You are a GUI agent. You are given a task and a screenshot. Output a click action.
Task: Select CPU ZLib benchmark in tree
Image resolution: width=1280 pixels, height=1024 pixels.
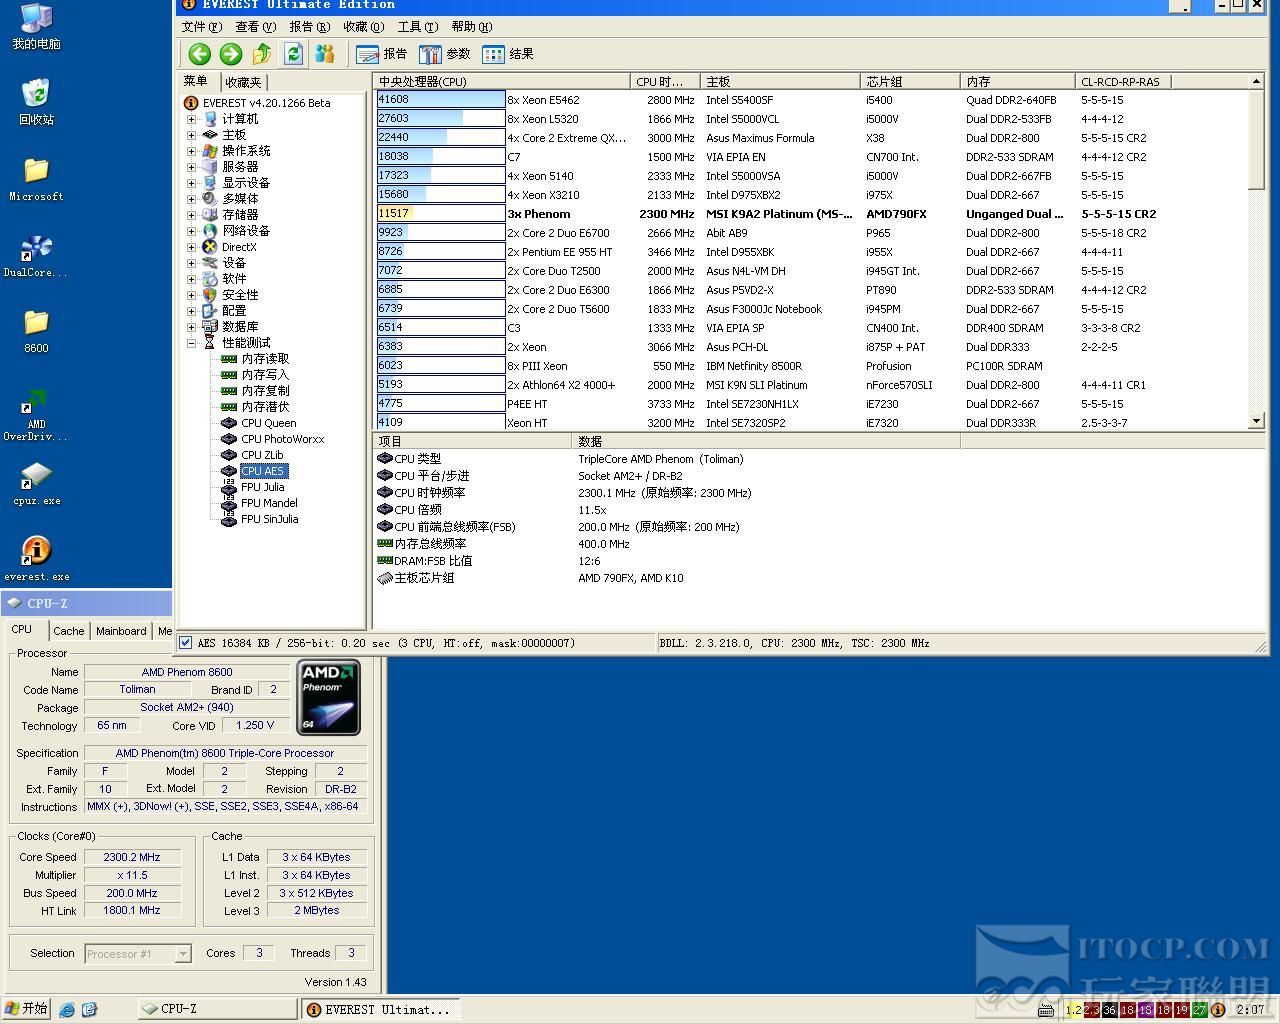pos(262,455)
